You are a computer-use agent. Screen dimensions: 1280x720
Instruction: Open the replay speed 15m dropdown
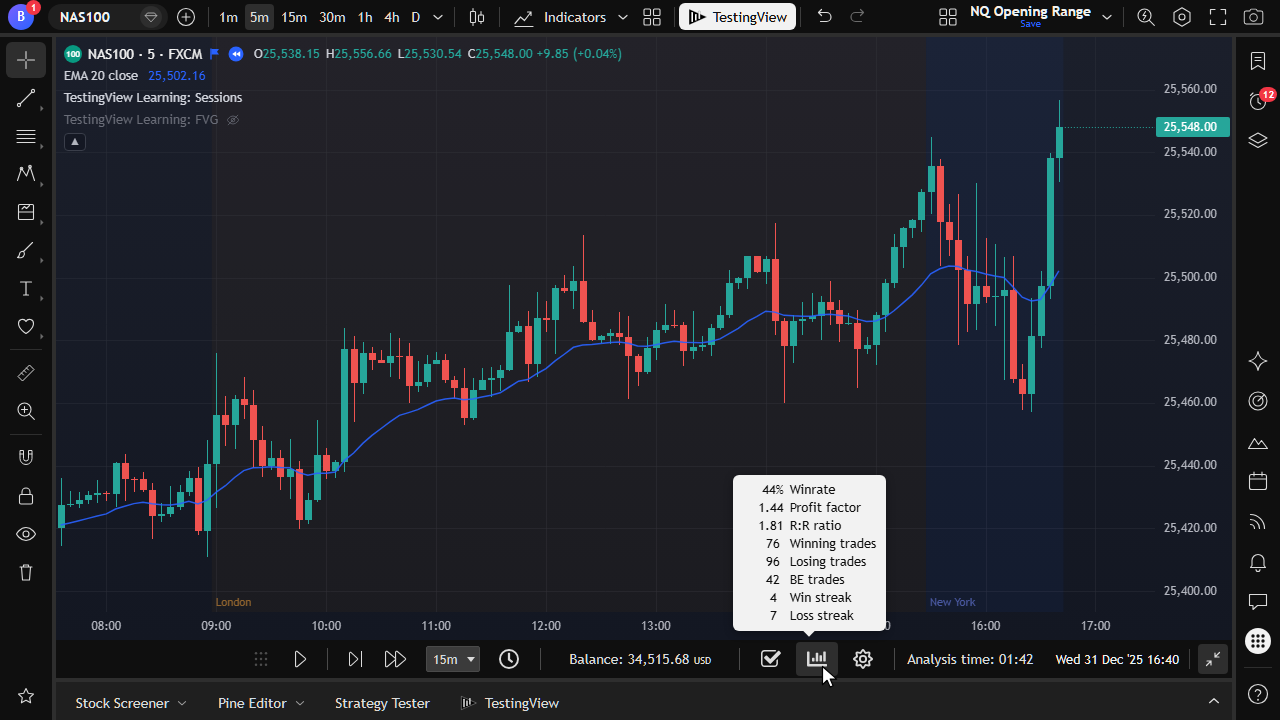pyautogui.click(x=453, y=659)
